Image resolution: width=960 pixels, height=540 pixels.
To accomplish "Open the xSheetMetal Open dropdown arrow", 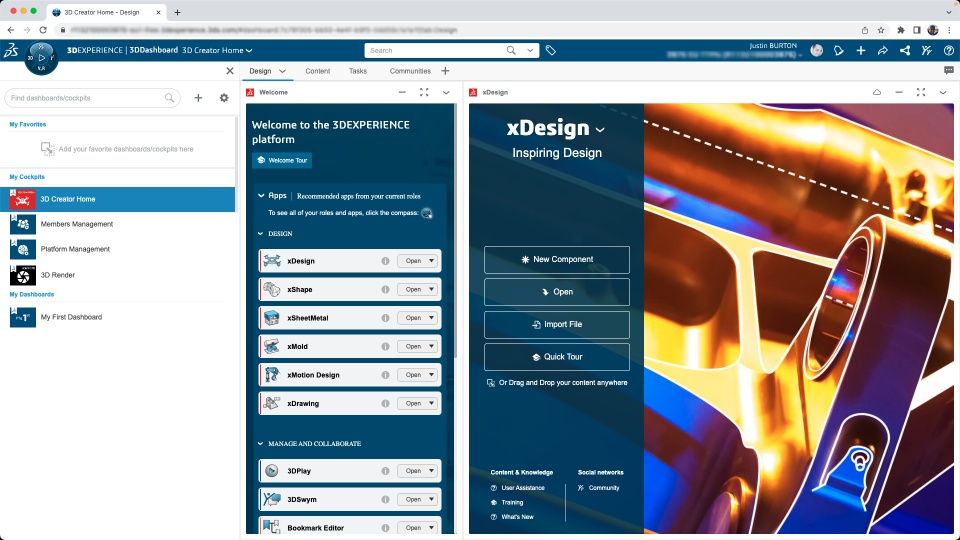I will [432, 318].
